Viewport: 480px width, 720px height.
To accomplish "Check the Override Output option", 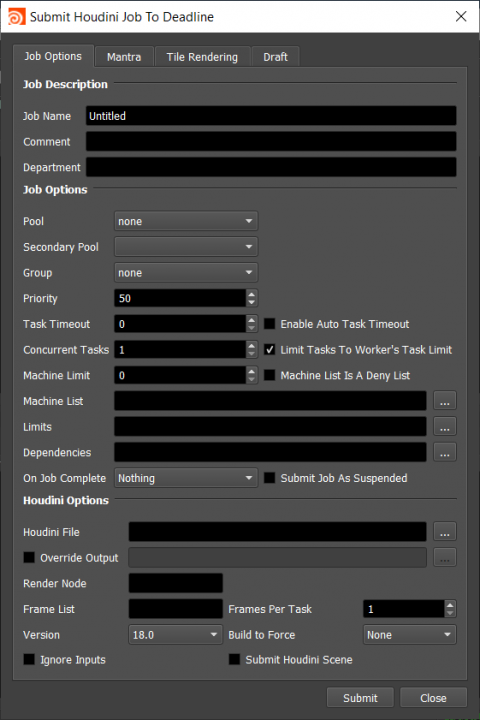I will point(29,557).
